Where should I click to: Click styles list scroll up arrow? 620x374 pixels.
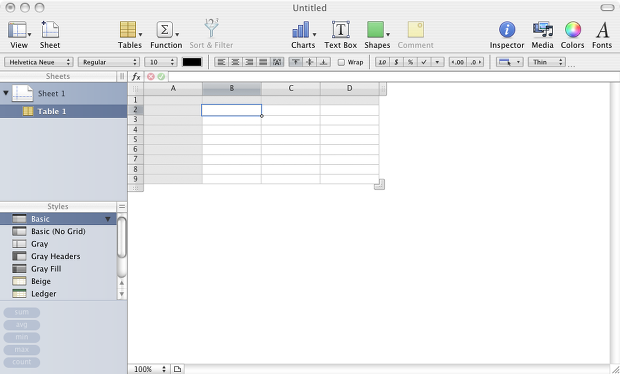[121, 283]
